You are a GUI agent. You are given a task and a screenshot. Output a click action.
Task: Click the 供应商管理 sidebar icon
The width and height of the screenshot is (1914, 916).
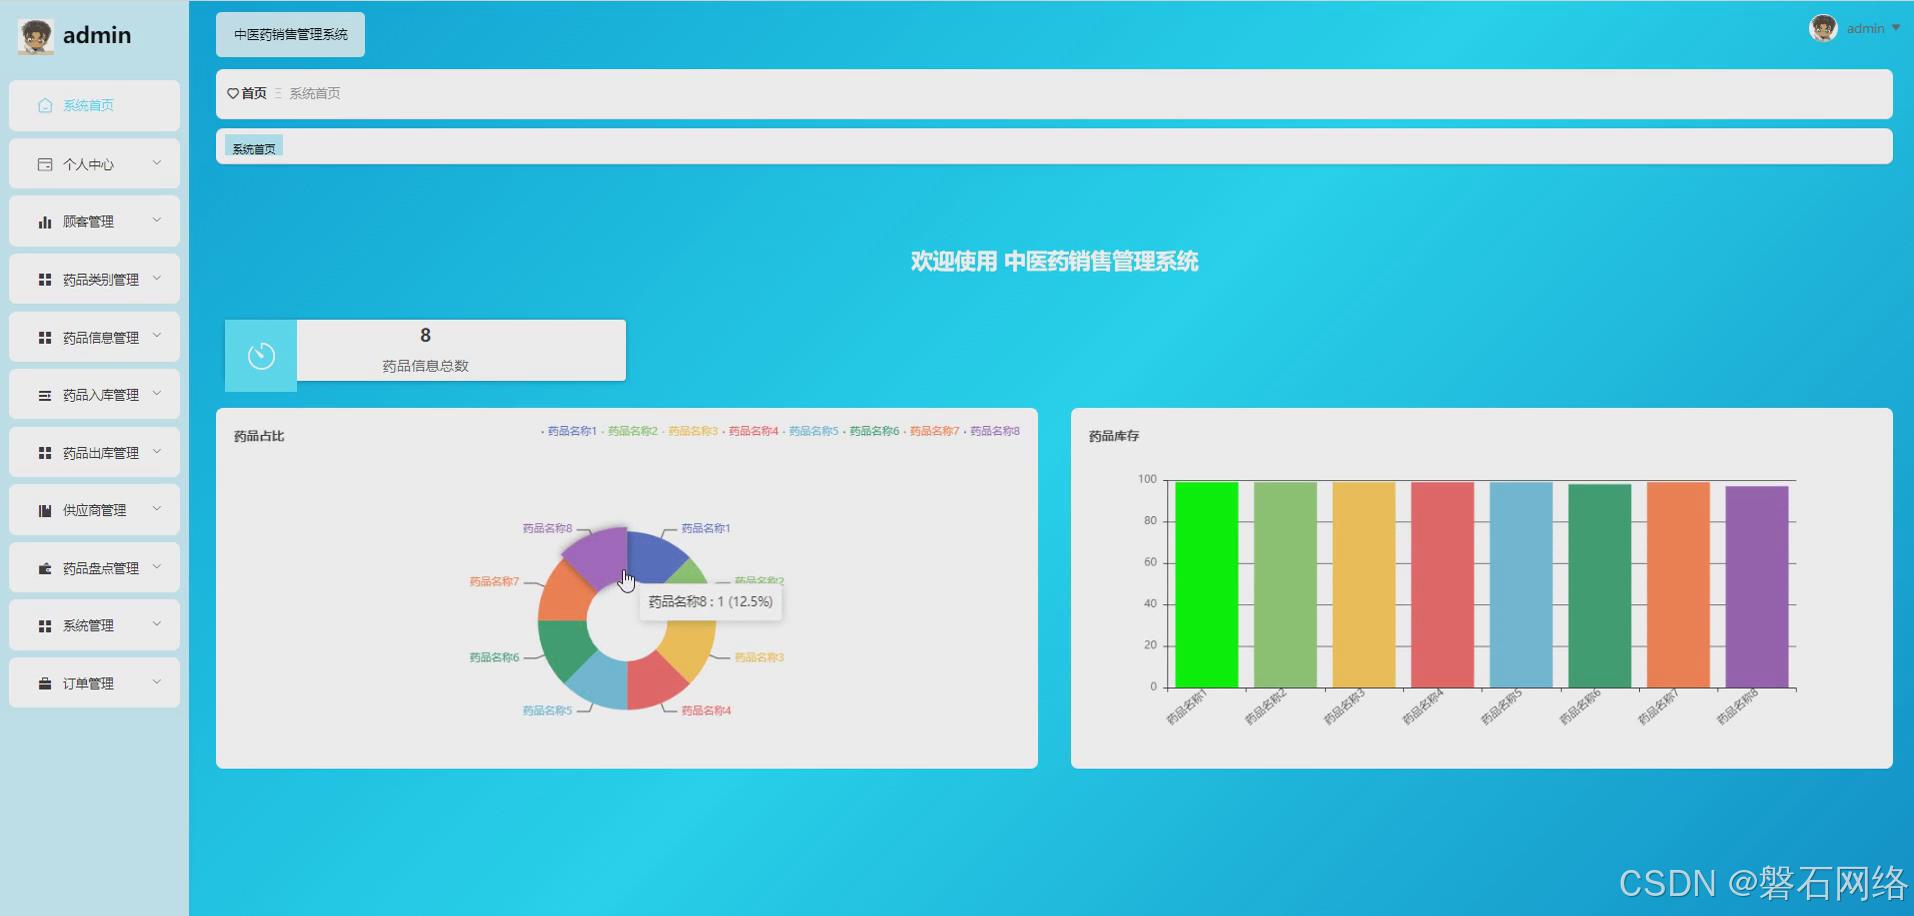pyautogui.click(x=45, y=510)
